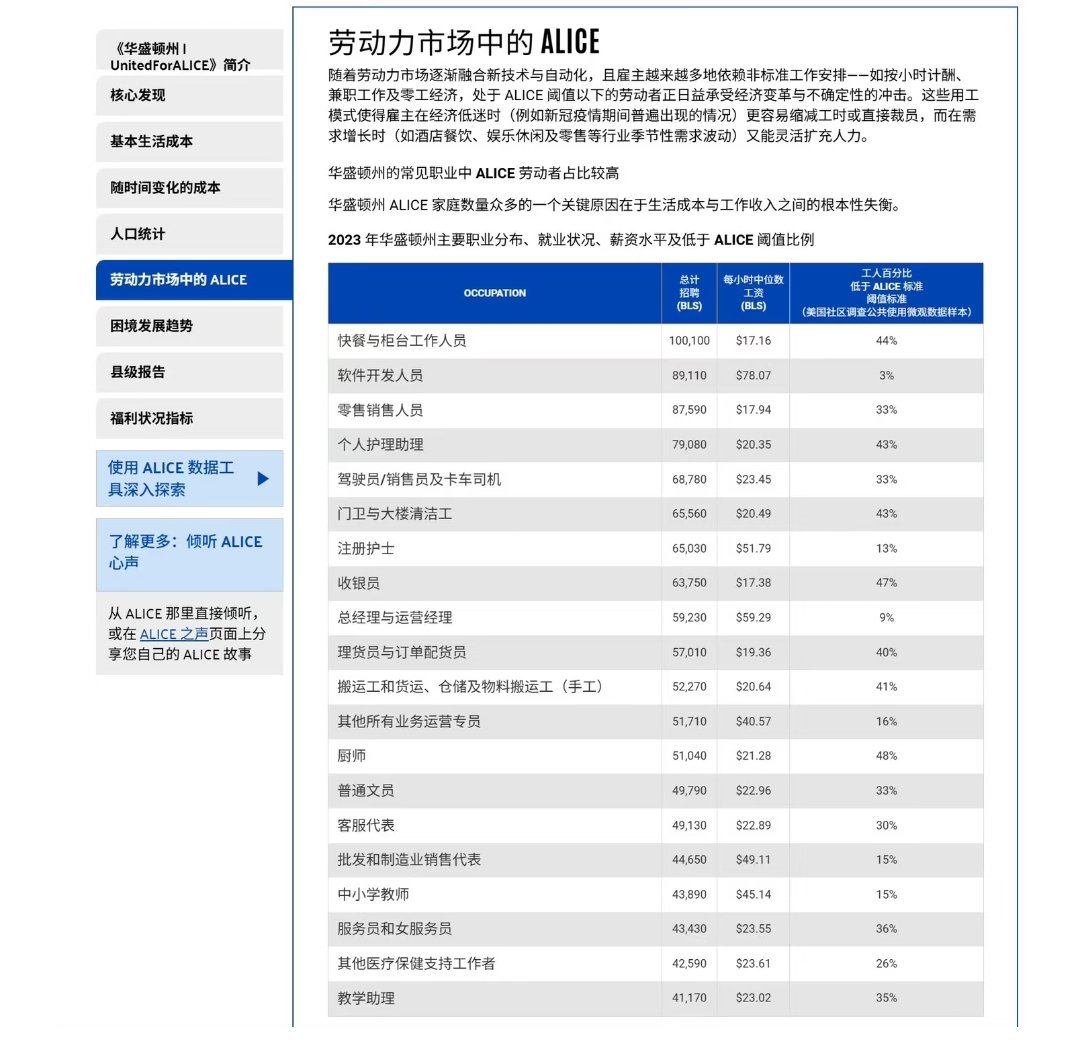Open 了解更多：倾听 ALICE 心声 panel
This screenshot has width=1080, height=1040.
click(189, 555)
